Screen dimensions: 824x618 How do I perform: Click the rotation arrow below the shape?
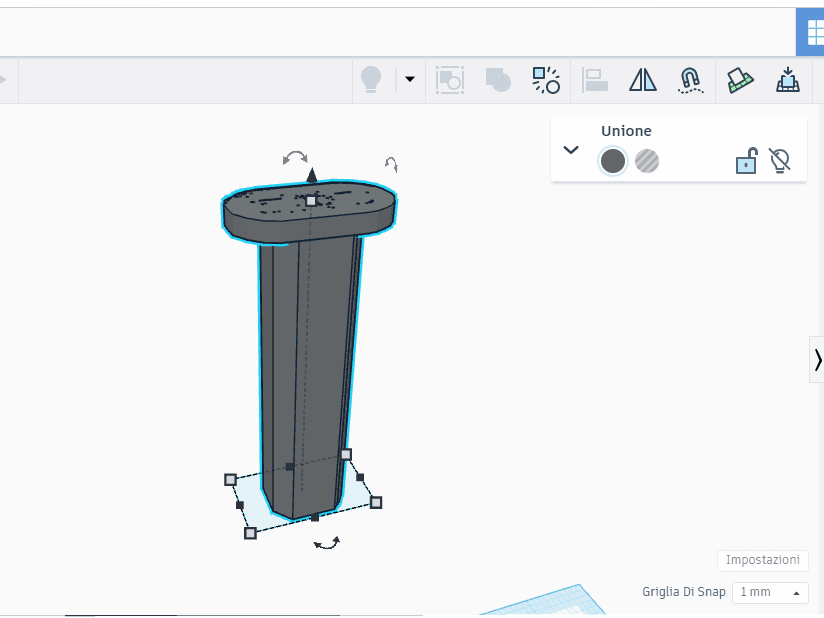[327, 543]
